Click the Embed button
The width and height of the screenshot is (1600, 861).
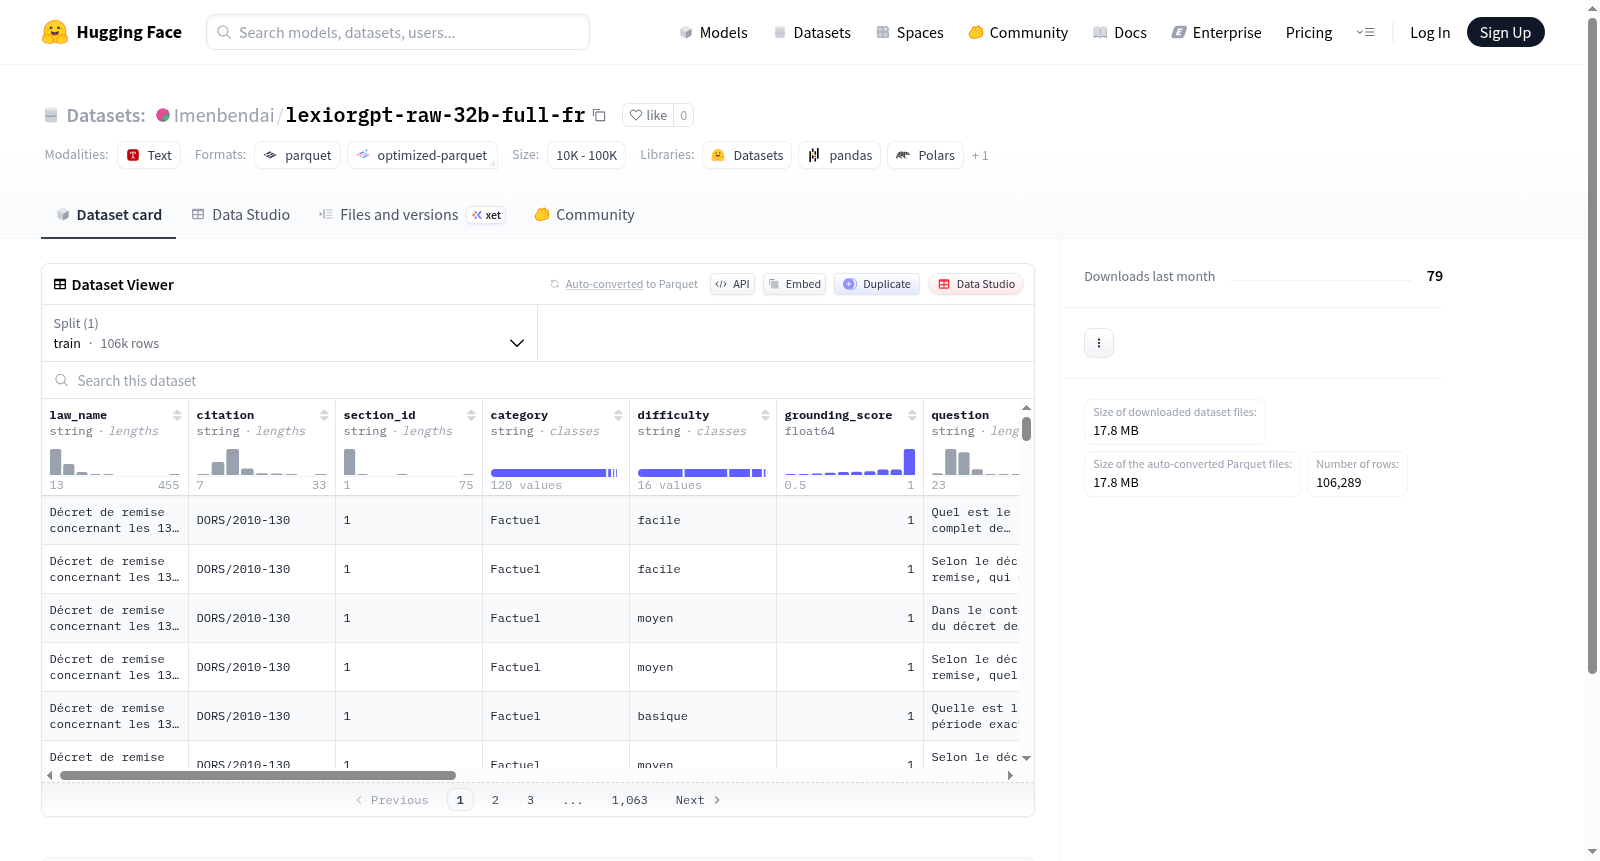click(x=795, y=284)
